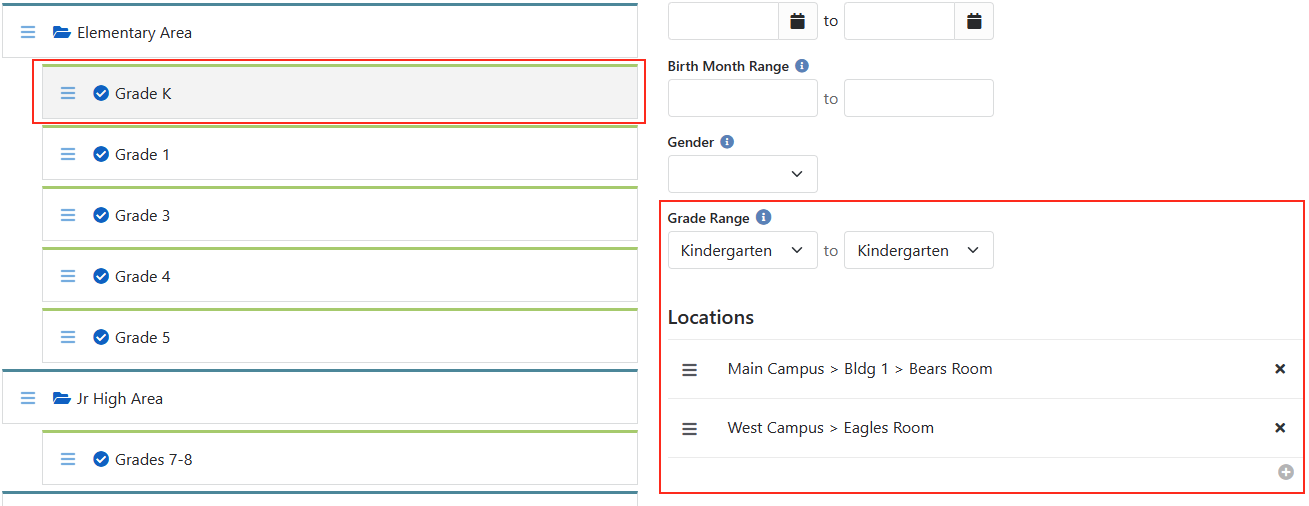
Task: Click the Bears Room reorder handle
Action: tap(690, 370)
